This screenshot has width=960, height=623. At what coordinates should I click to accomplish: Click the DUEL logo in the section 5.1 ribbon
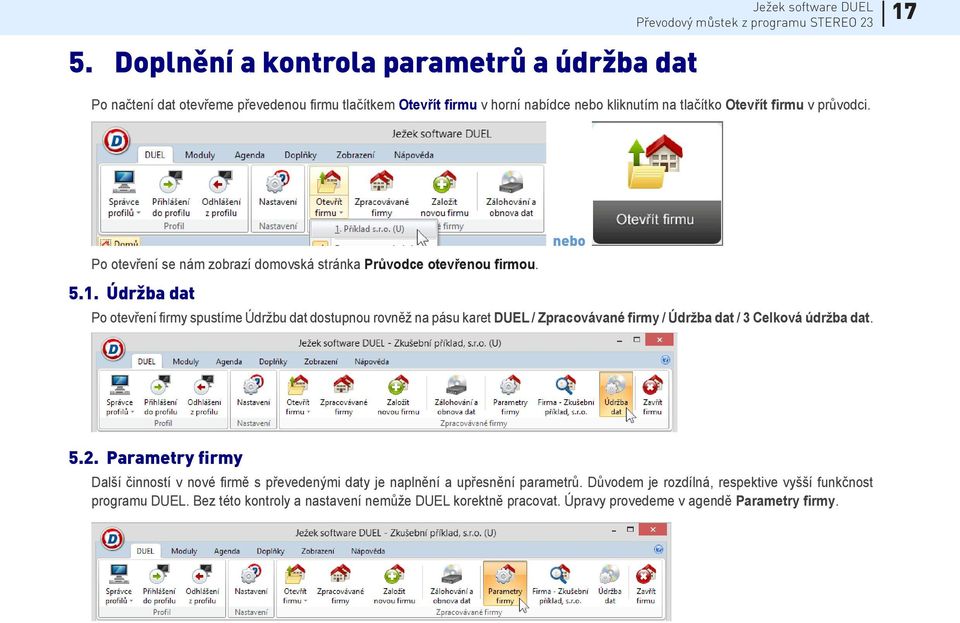(113, 349)
